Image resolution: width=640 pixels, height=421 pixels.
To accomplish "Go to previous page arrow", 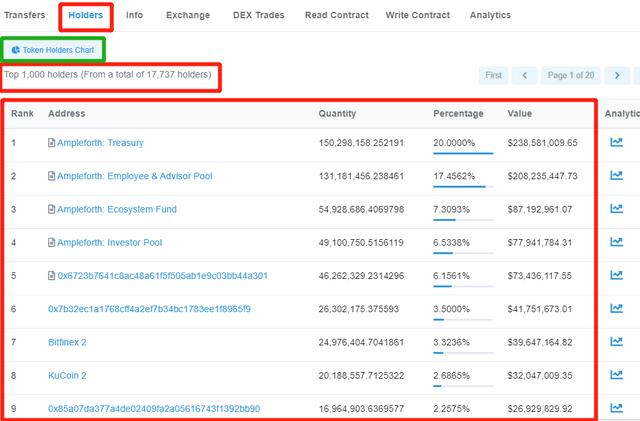I will pyautogui.click(x=524, y=76).
